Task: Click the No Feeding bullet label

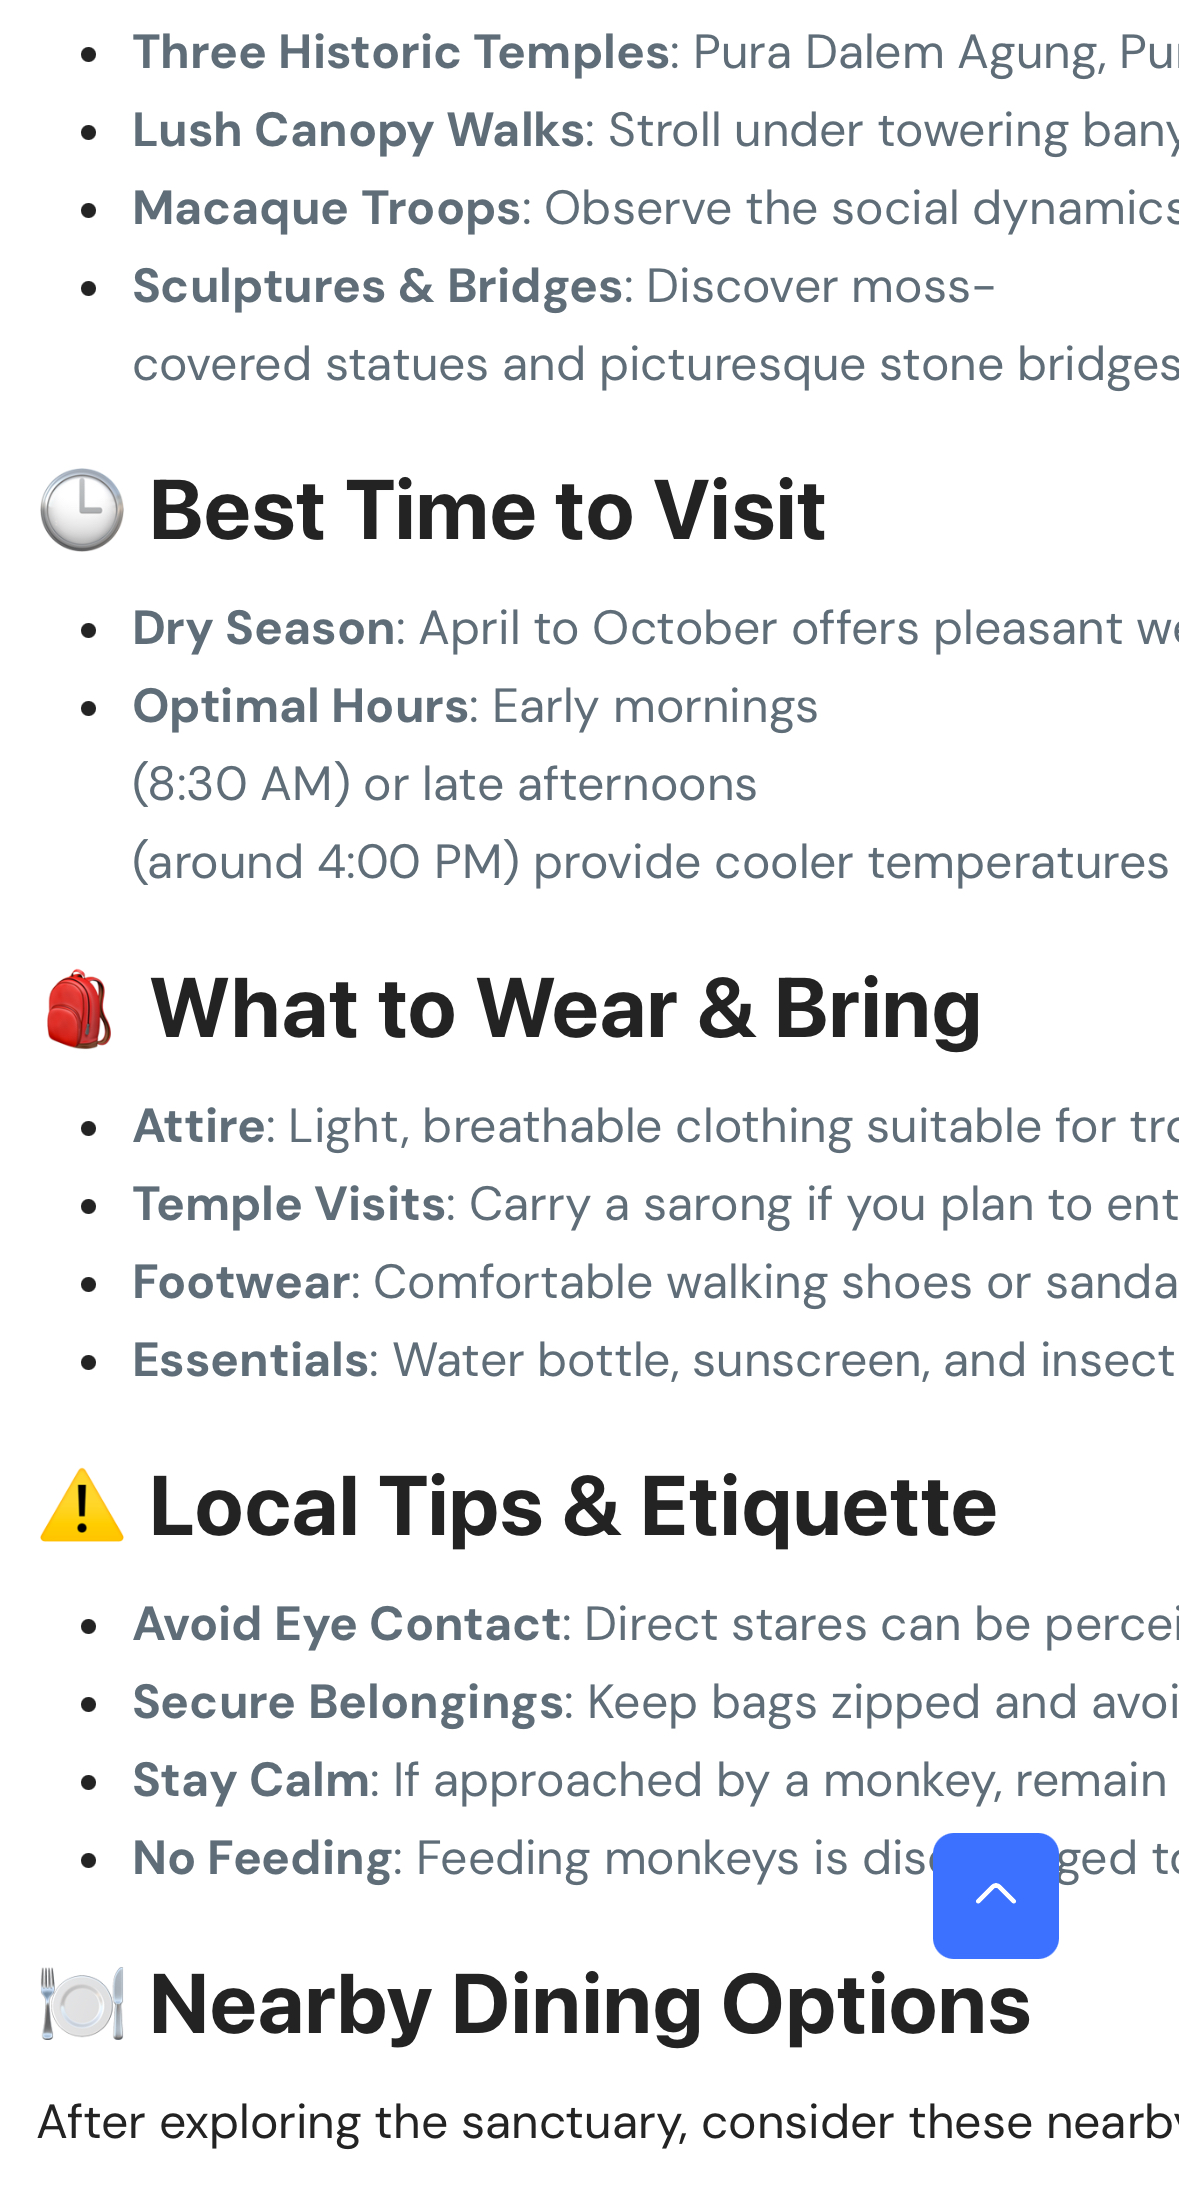Action: click(262, 1858)
